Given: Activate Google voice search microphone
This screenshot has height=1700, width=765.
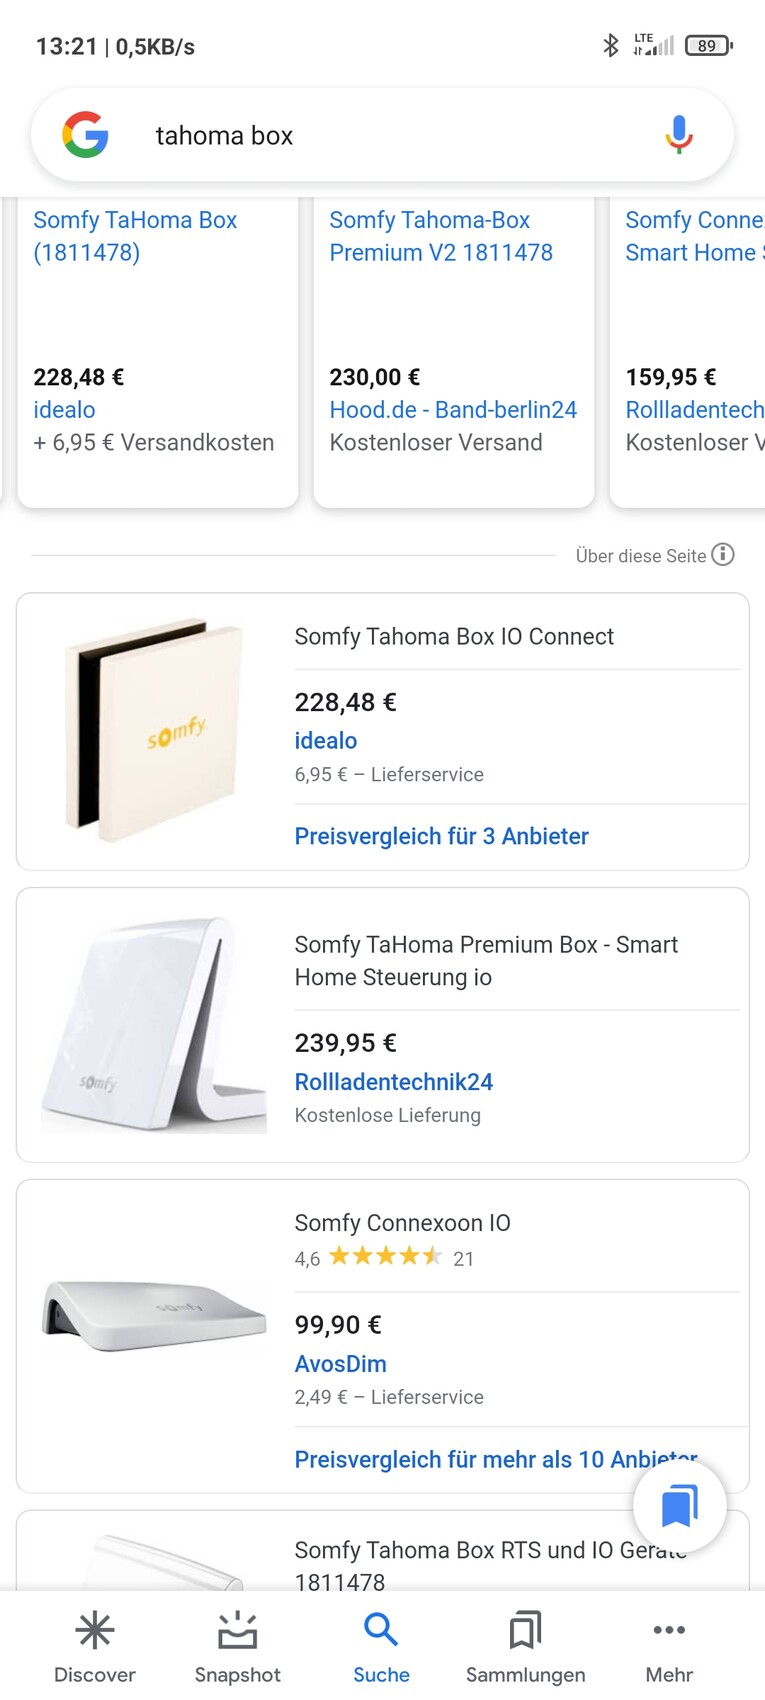Looking at the screenshot, I should tap(679, 134).
